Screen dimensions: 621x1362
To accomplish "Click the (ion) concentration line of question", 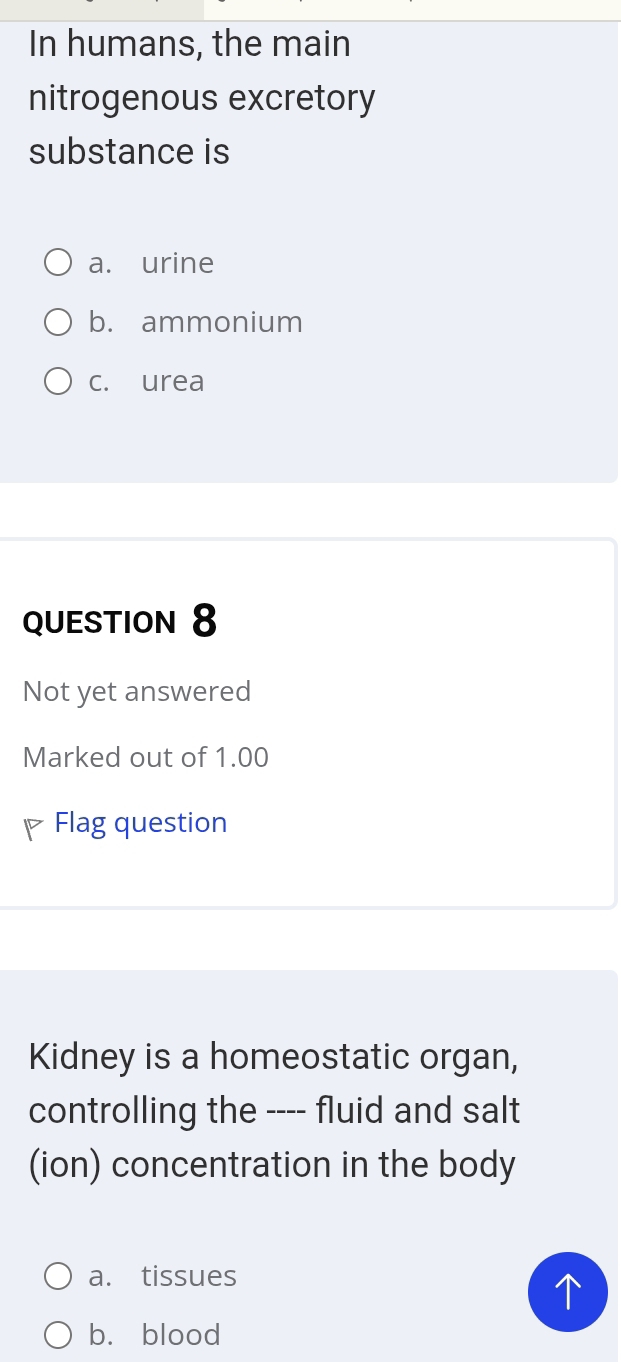I will tap(272, 1165).
